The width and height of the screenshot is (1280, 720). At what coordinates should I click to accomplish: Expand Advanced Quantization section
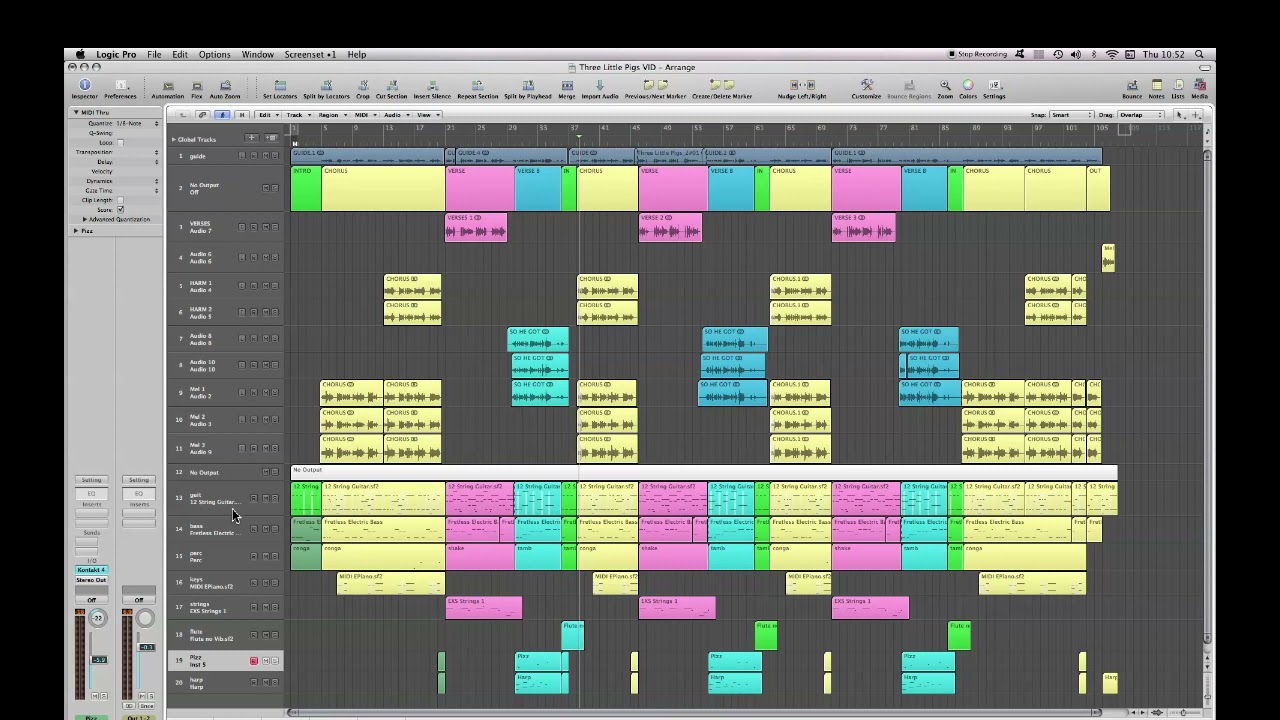click(x=84, y=219)
